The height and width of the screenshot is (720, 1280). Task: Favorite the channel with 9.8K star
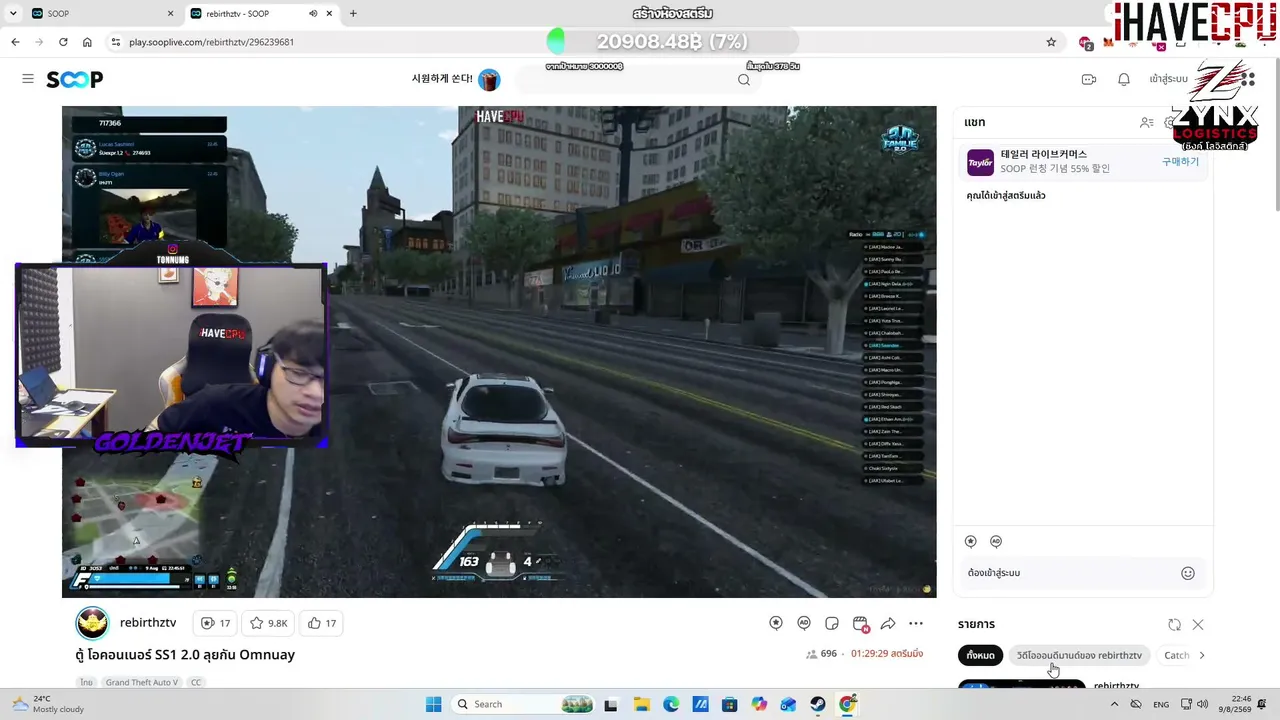tap(268, 623)
